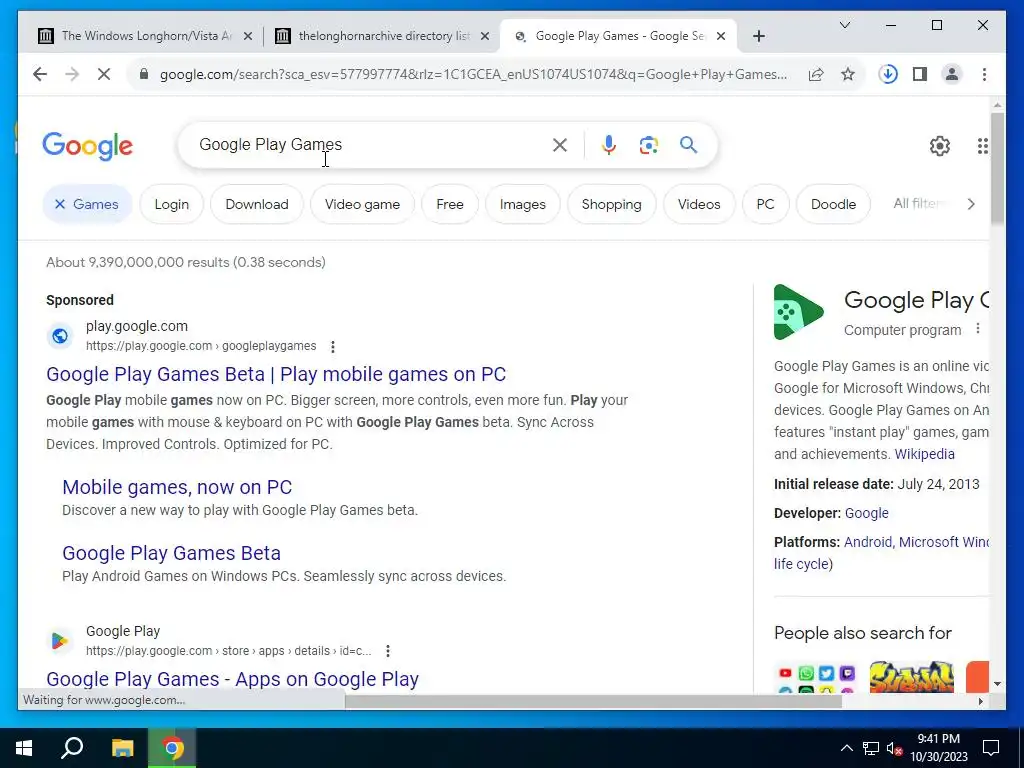Open Google quick settings gear

coord(940,146)
